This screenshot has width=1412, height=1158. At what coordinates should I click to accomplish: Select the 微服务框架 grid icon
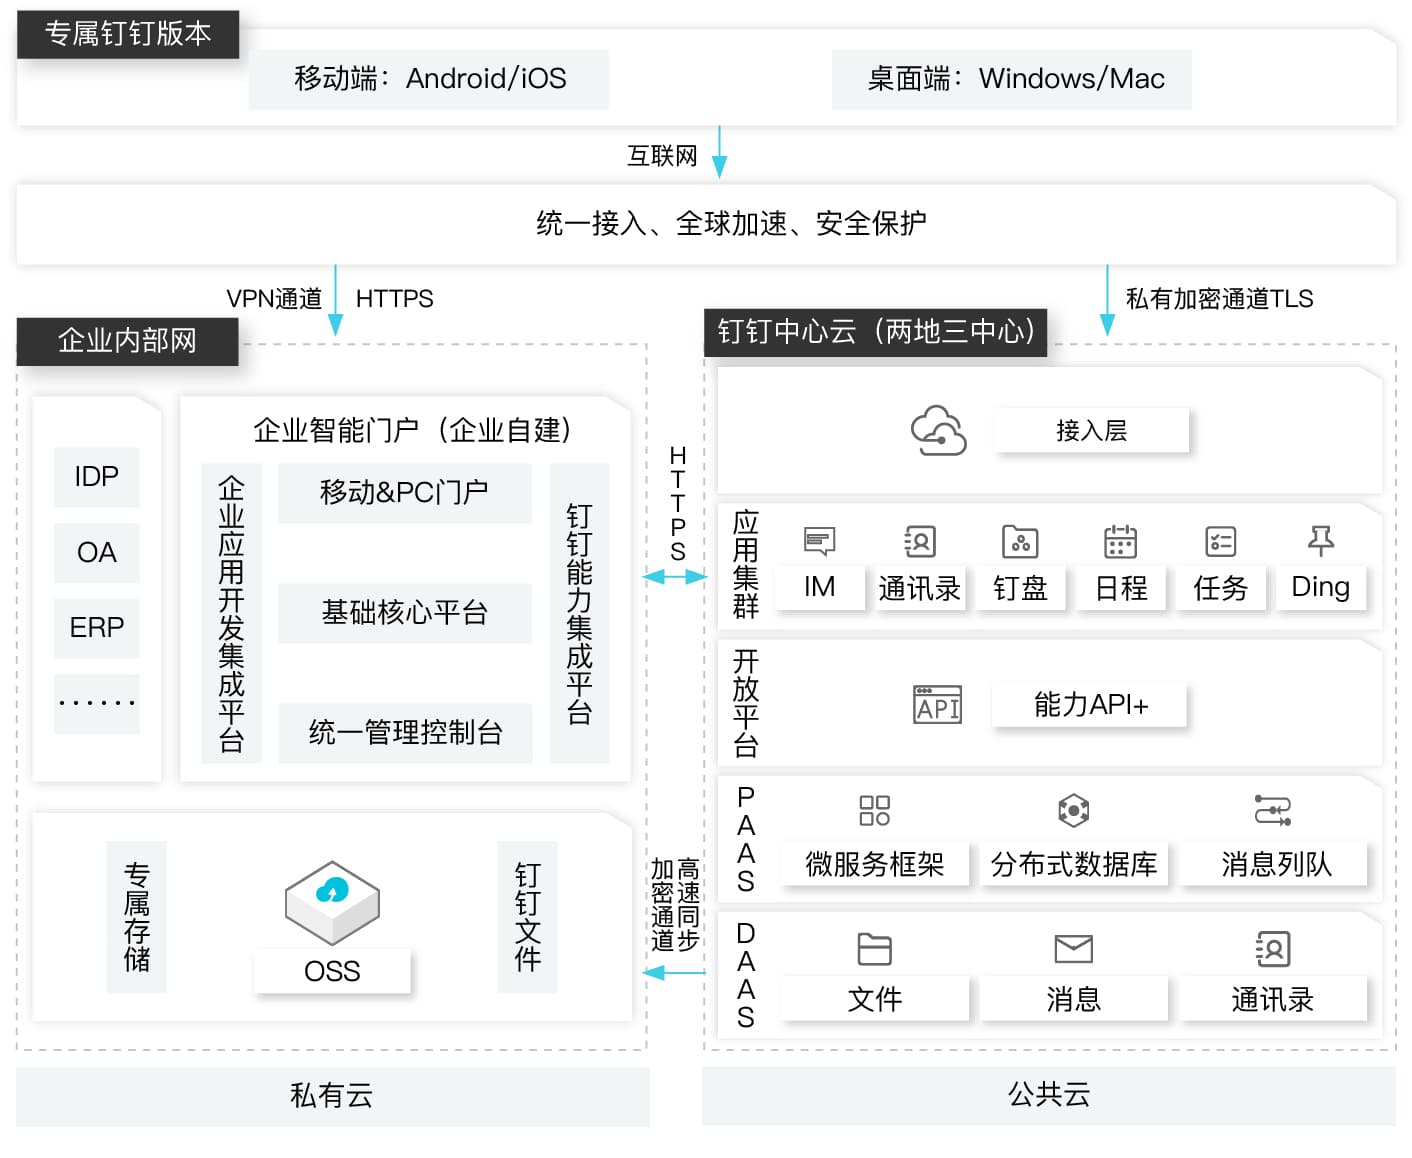tap(873, 810)
